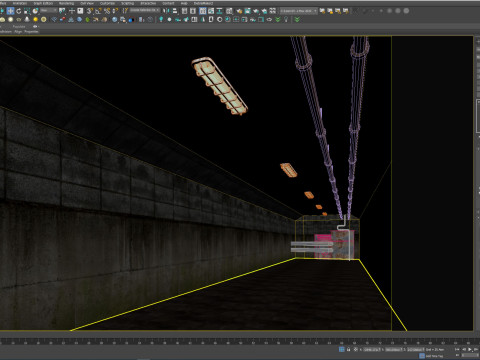480x360 pixels.
Task: Choose the Select and Place tool
Action: (35, 11)
